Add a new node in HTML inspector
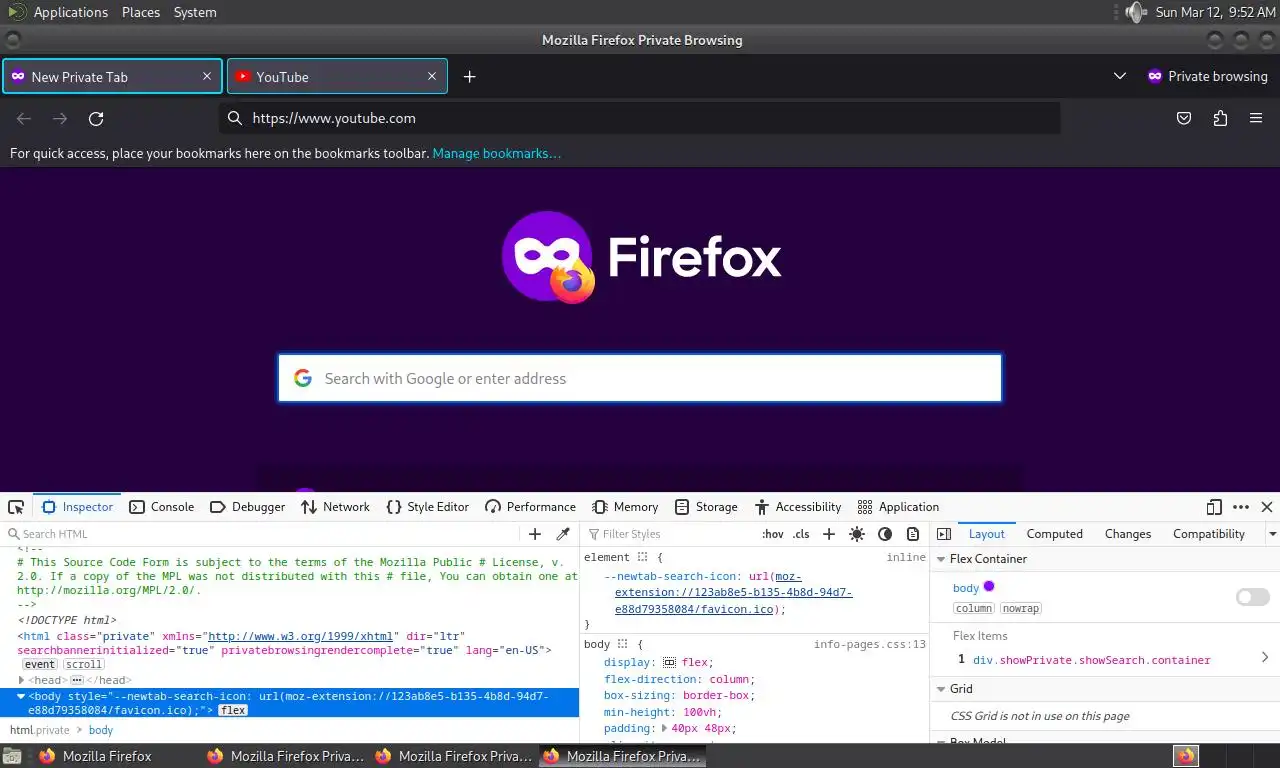This screenshot has width=1280, height=768. pyautogui.click(x=535, y=534)
